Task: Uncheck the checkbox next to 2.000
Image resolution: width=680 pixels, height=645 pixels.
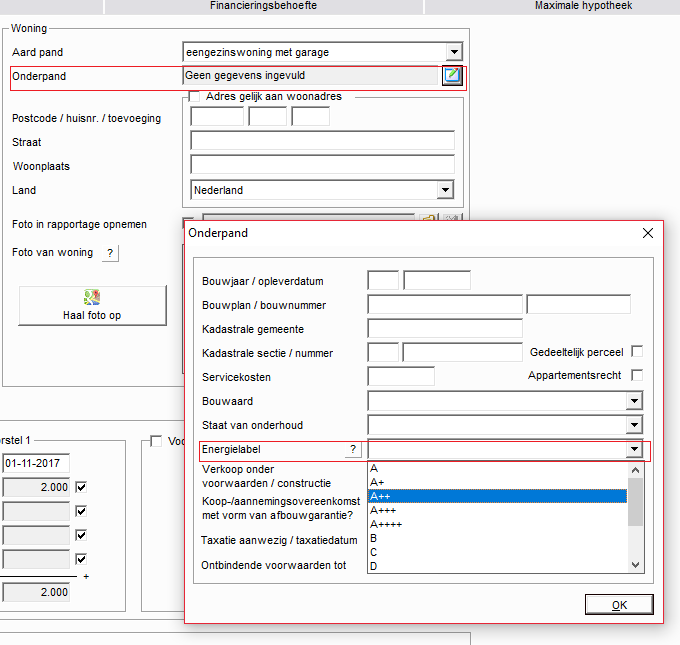Action: (81, 487)
